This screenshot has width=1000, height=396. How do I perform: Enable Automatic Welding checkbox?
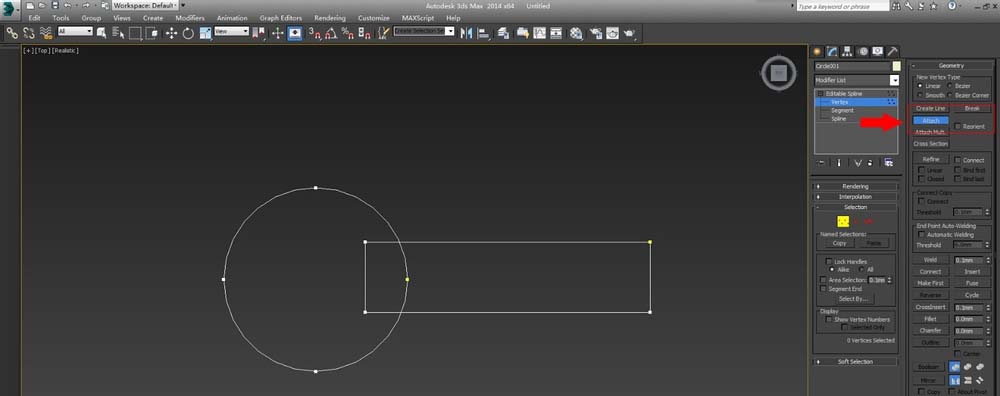click(x=922, y=235)
